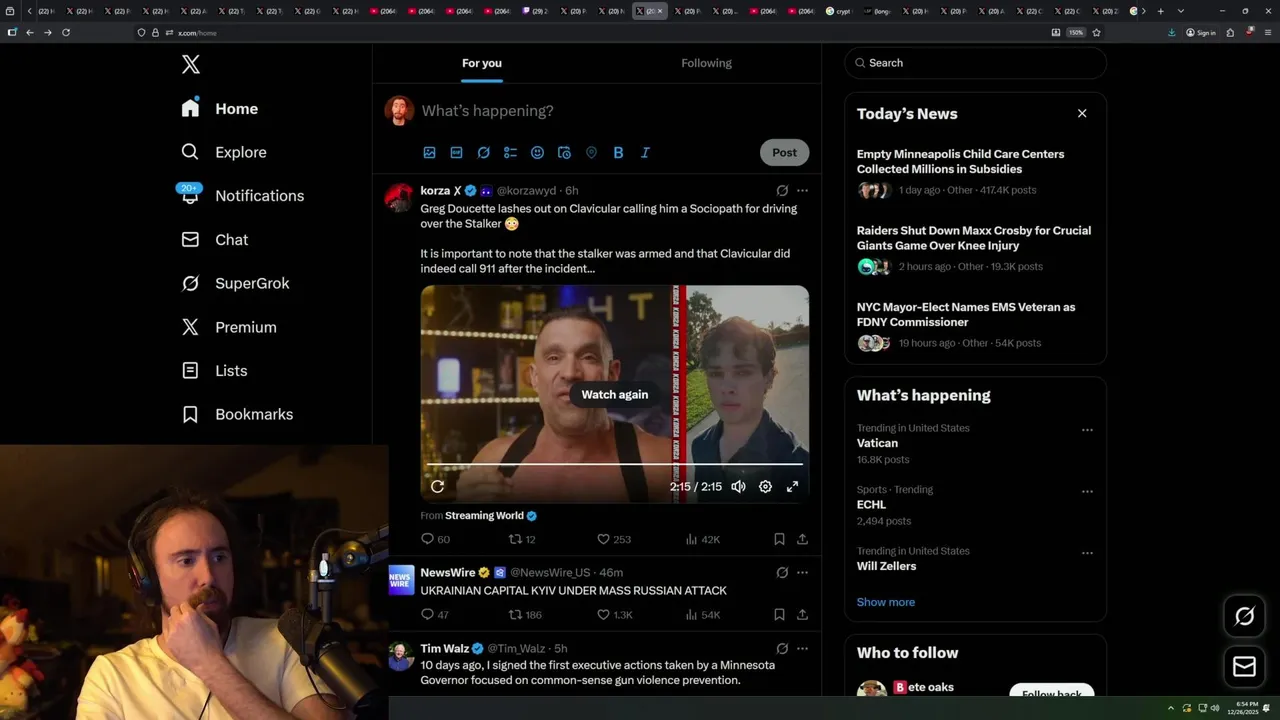Go to Home in sidebar
This screenshot has width=1280, height=720.
(220, 109)
